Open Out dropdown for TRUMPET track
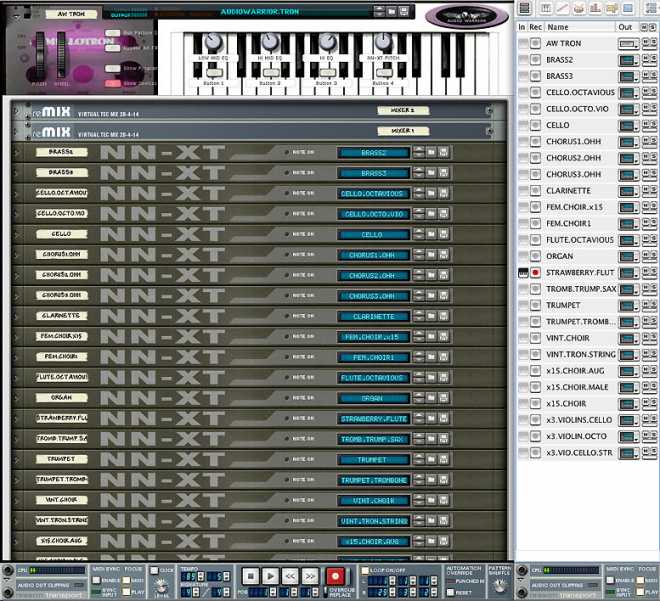Image resolution: width=660 pixels, height=601 pixels. pos(628,306)
